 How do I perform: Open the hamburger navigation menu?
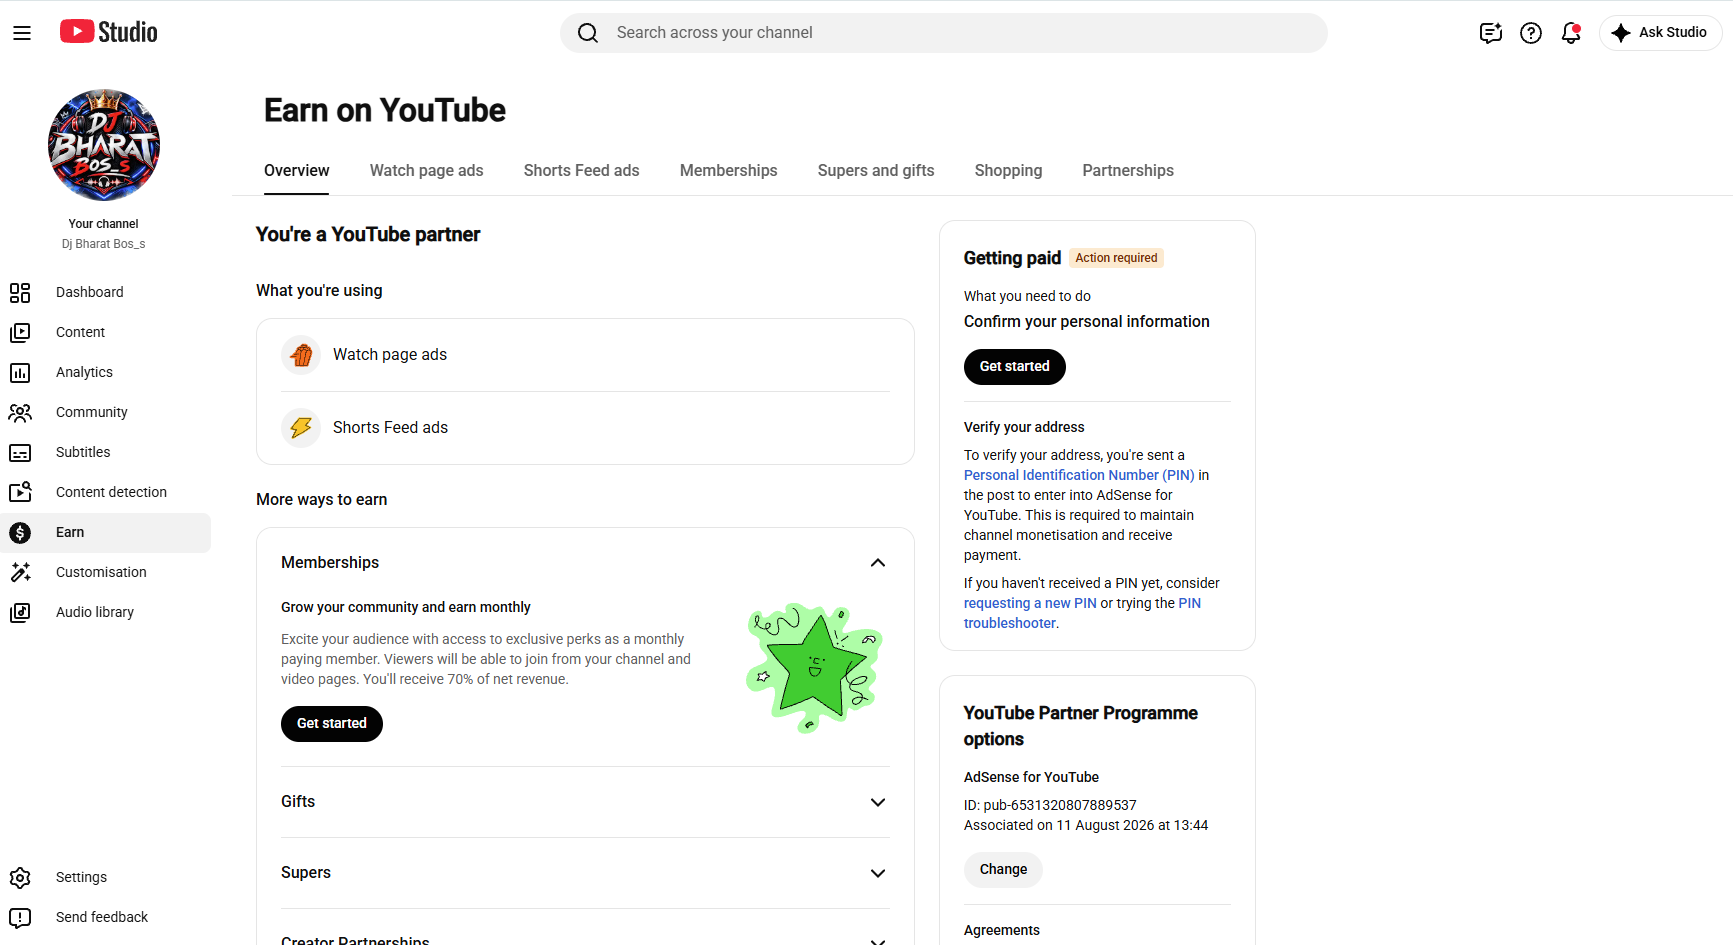point(22,33)
